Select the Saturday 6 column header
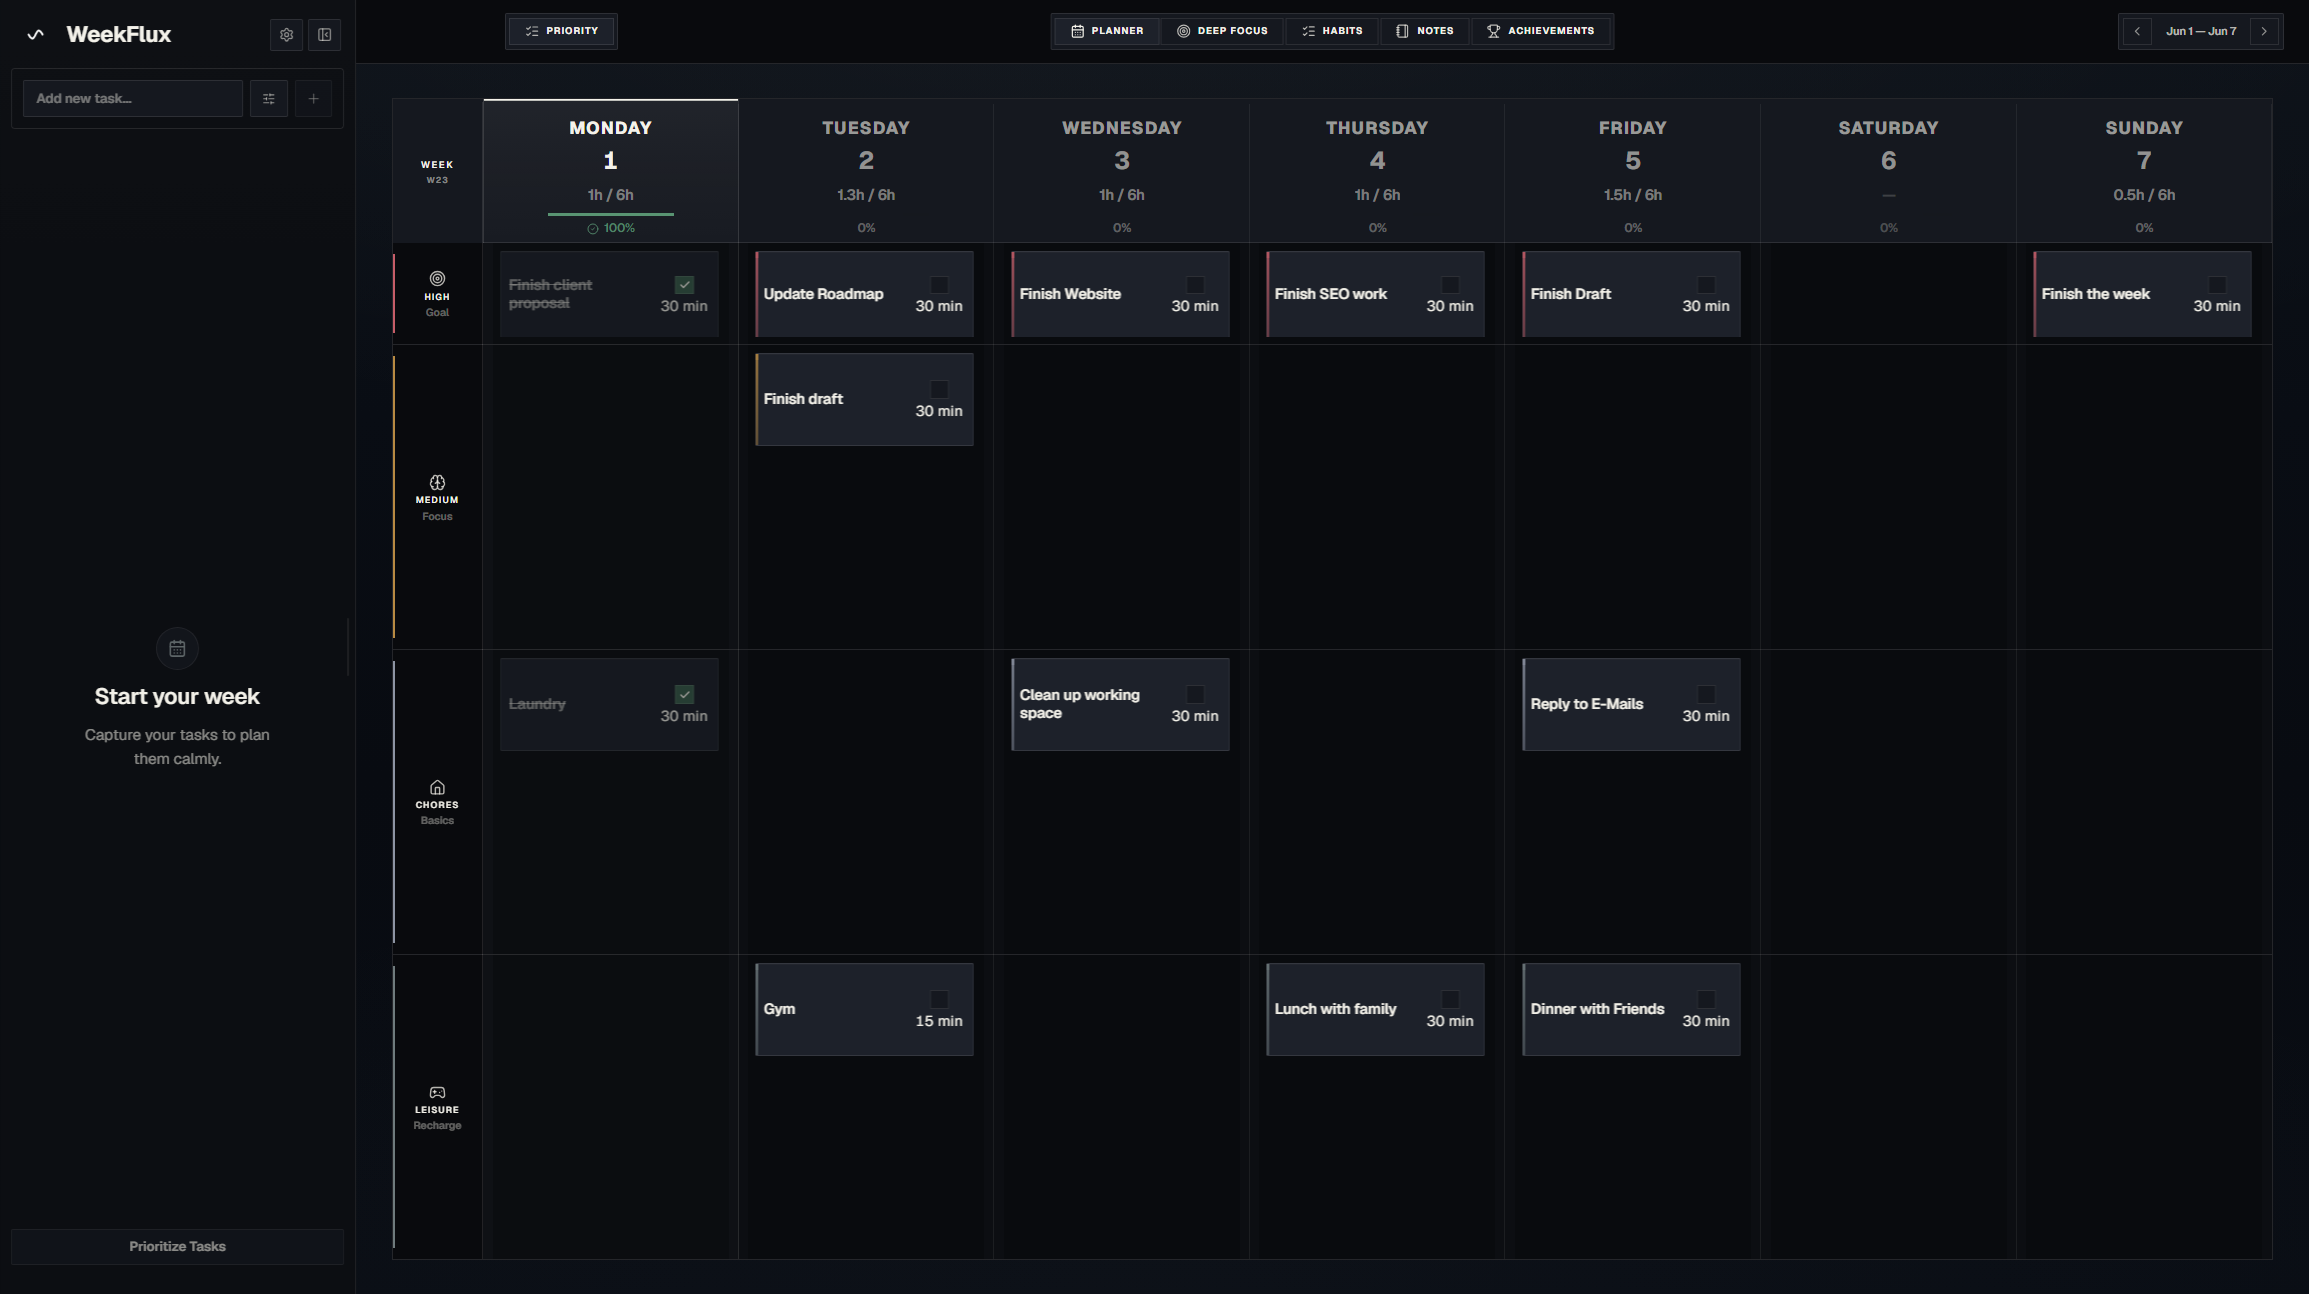The image size is (2309, 1294). pos(1888,171)
